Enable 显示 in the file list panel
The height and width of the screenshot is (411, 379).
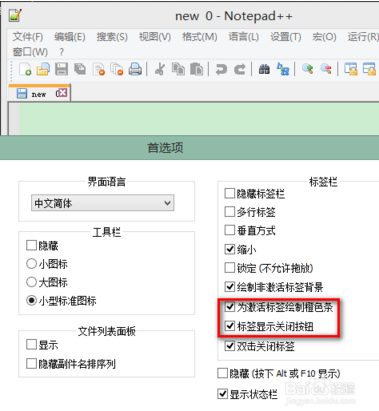(31, 344)
